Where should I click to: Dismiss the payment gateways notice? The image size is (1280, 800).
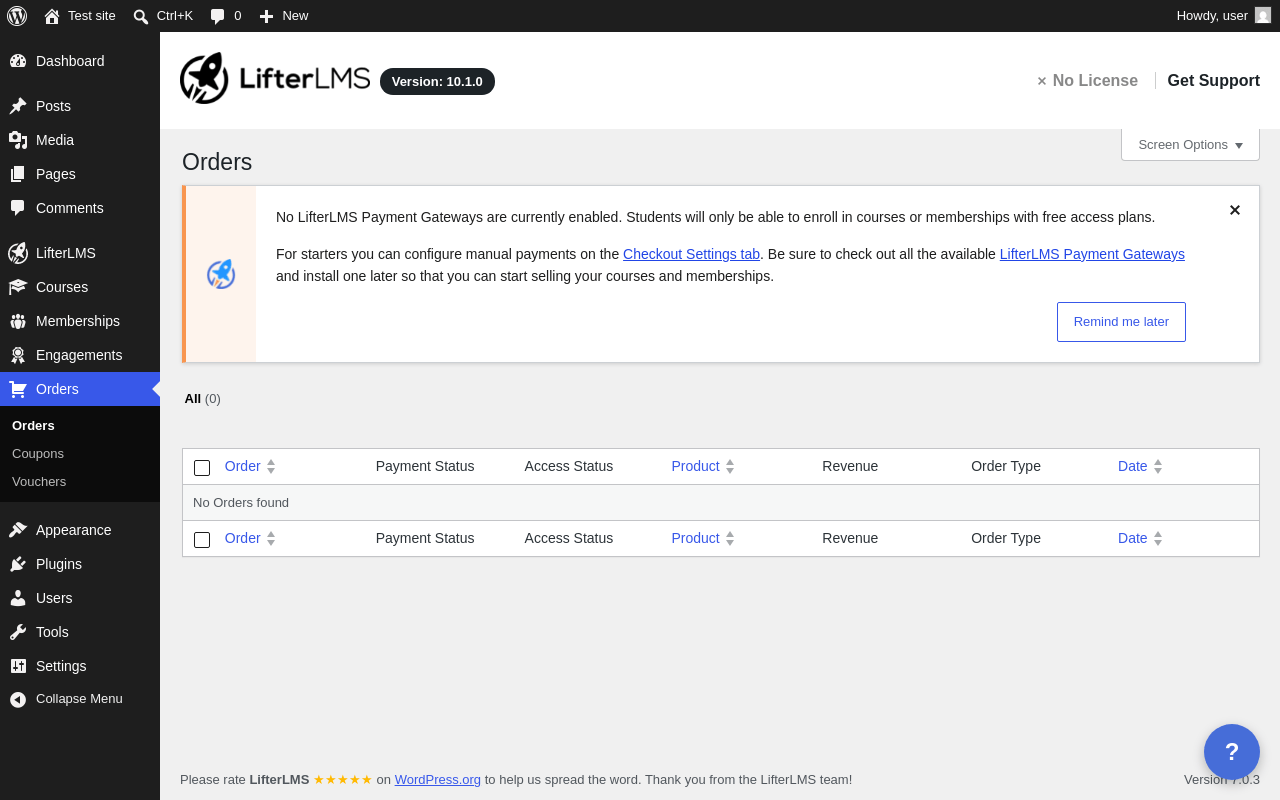point(1235,210)
